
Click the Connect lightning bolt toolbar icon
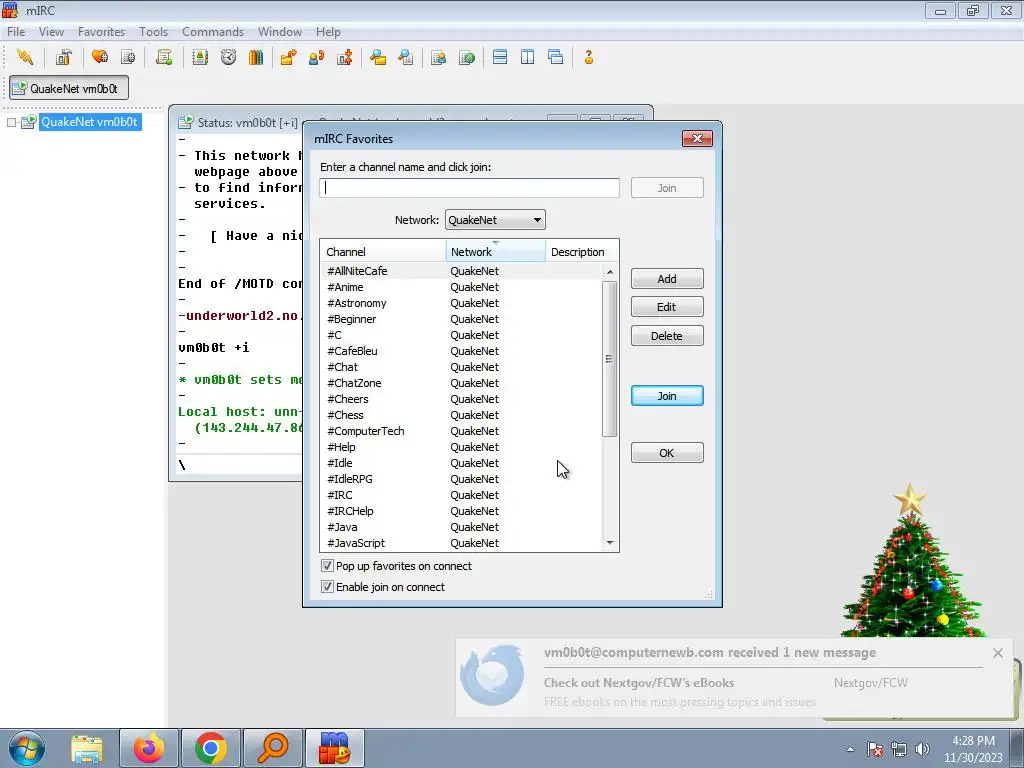(25, 57)
